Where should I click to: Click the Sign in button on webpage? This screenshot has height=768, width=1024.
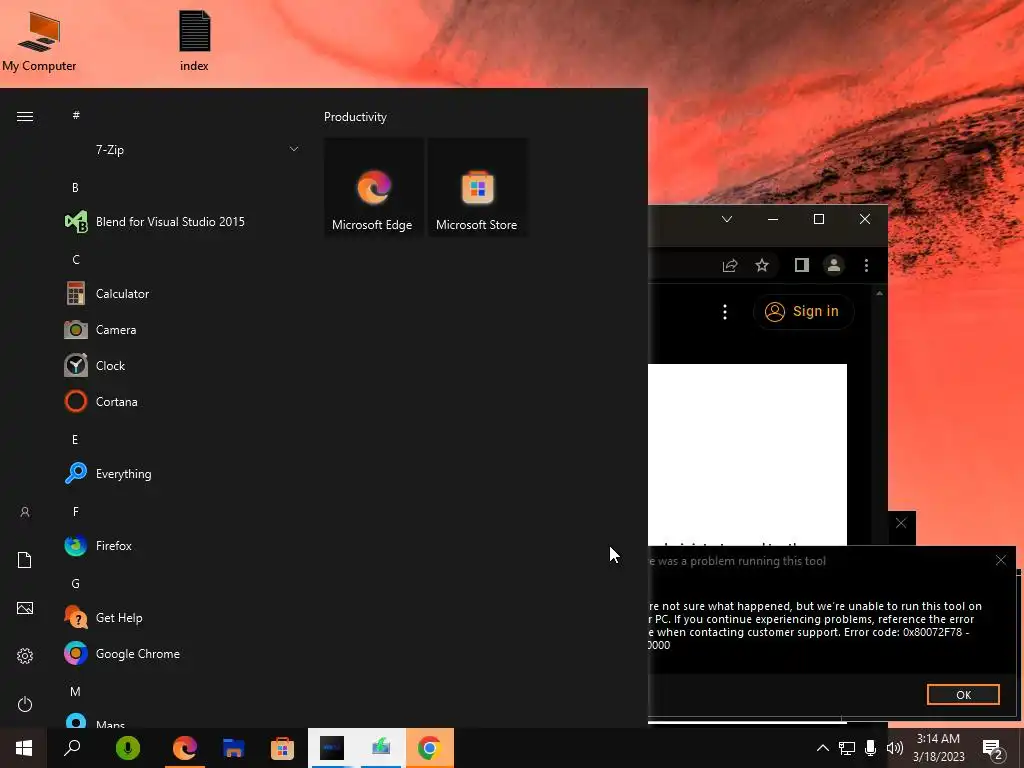pyautogui.click(x=803, y=312)
